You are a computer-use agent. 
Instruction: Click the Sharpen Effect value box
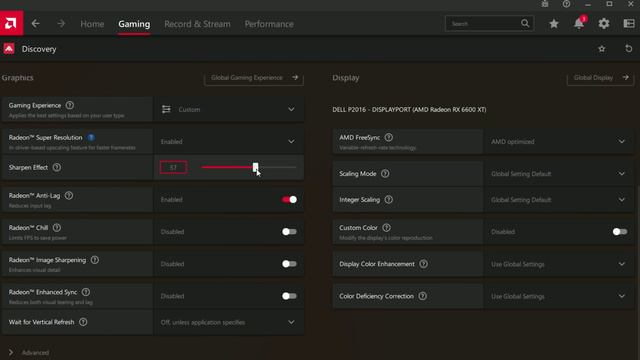(x=173, y=167)
